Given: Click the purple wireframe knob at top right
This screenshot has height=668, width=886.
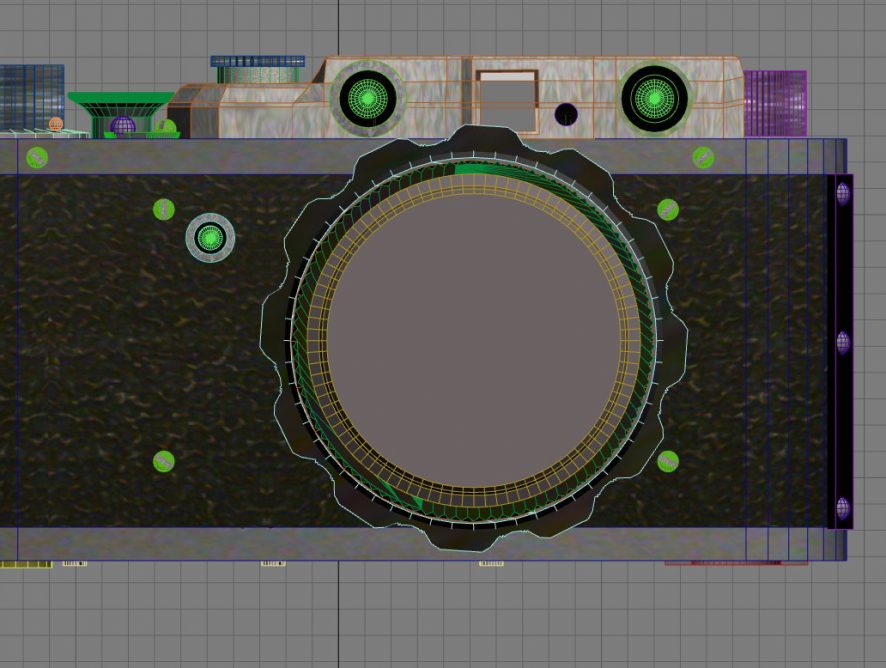Looking at the screenshot, I should [776, 103].
